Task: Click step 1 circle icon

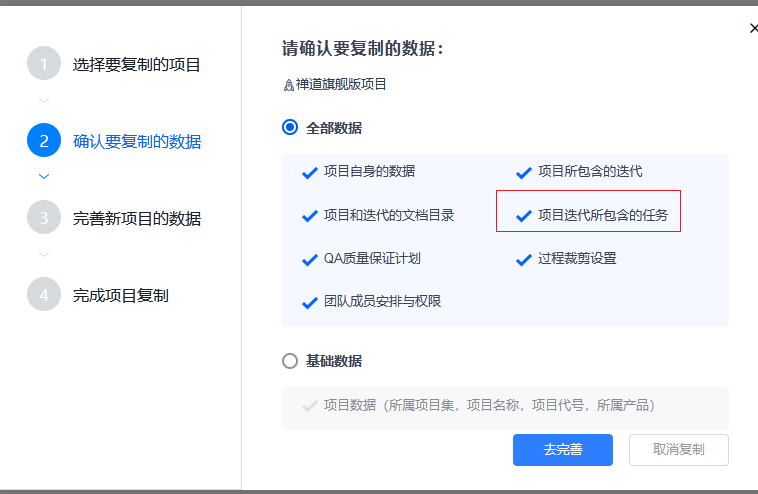Action: pyautogui.click(x=44, y=65)
